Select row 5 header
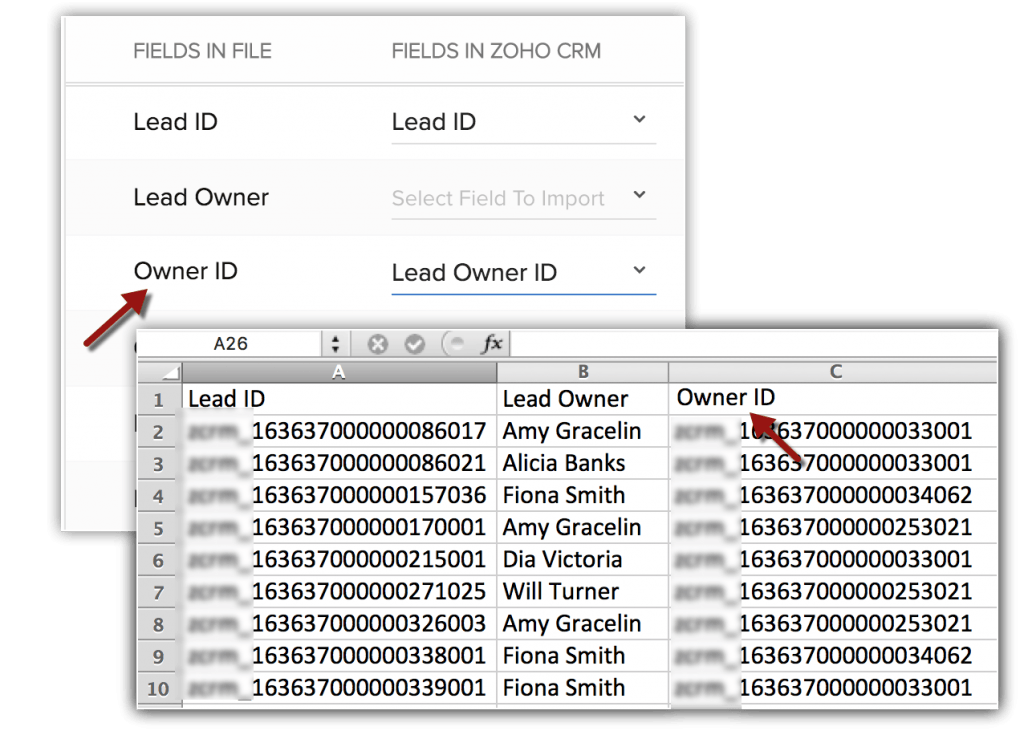Viewport: 1024px width, 735px height. (x=159, y=527)
